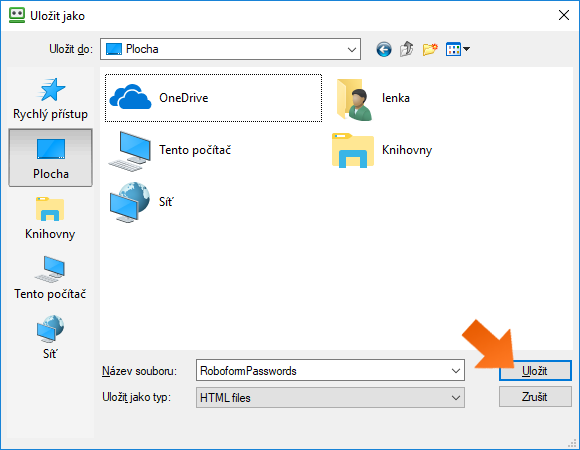Open the view menu icon
Screen dimensions: 580x450
[458, 49]
